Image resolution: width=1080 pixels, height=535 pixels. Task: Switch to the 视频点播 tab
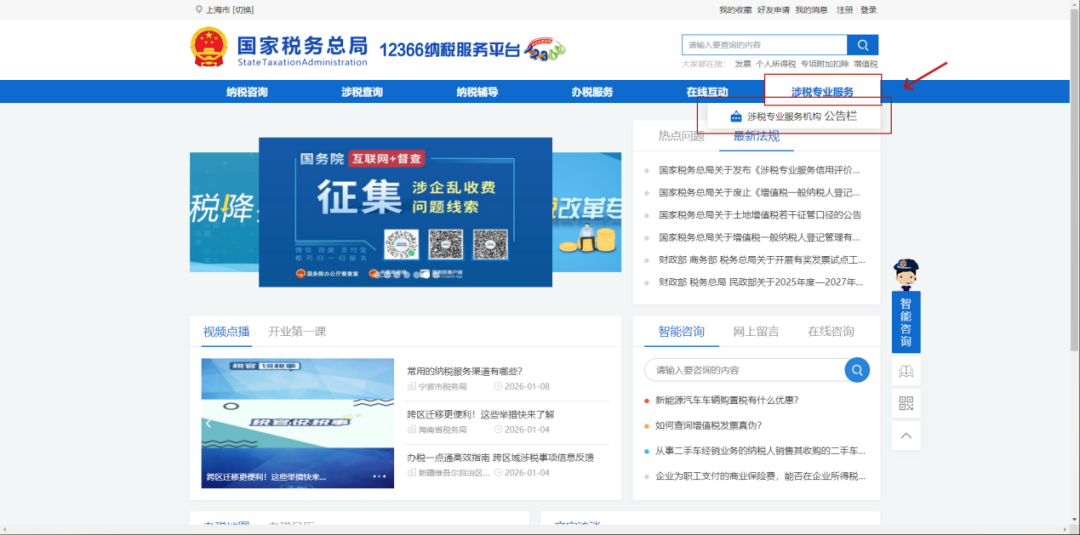(226, 331)
